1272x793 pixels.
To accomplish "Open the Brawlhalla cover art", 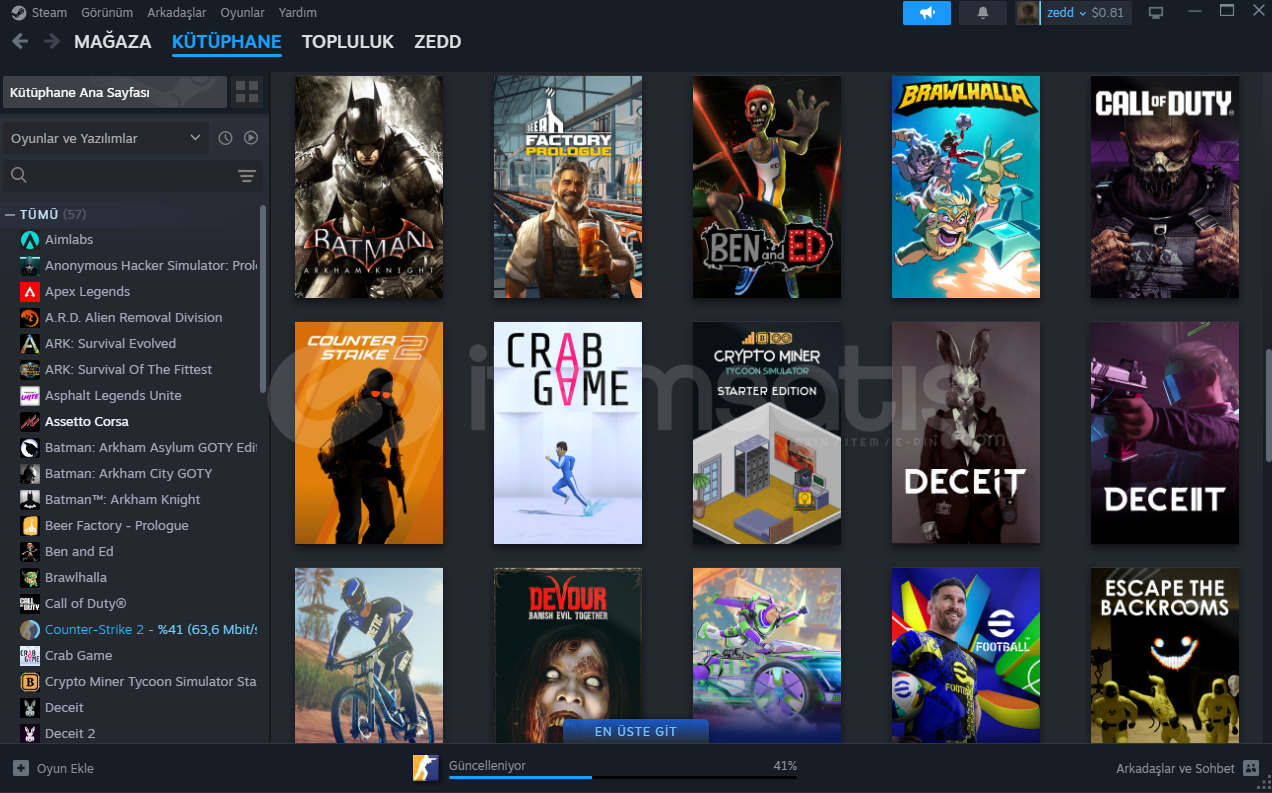I will pos(966,187).
